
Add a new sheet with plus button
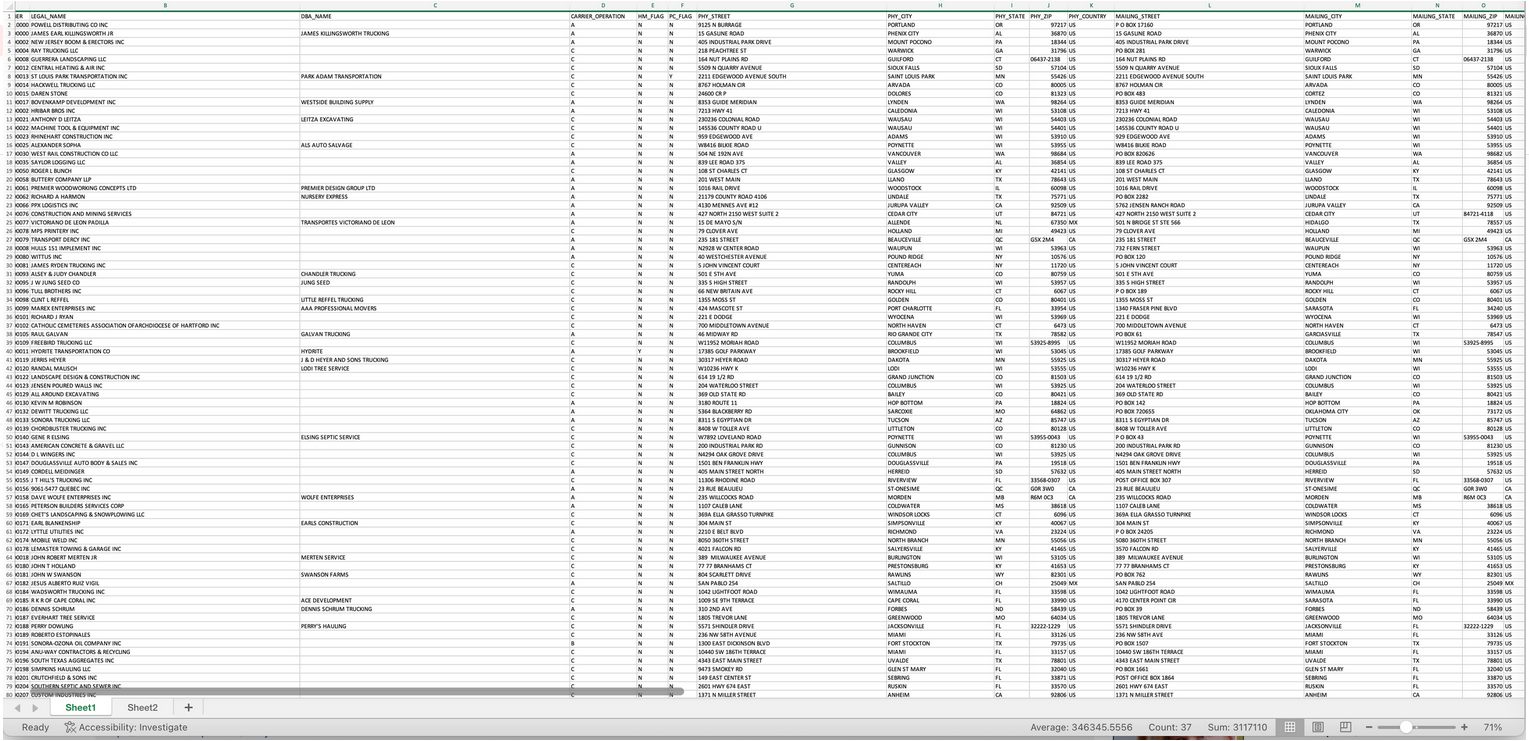coord(187,708)
